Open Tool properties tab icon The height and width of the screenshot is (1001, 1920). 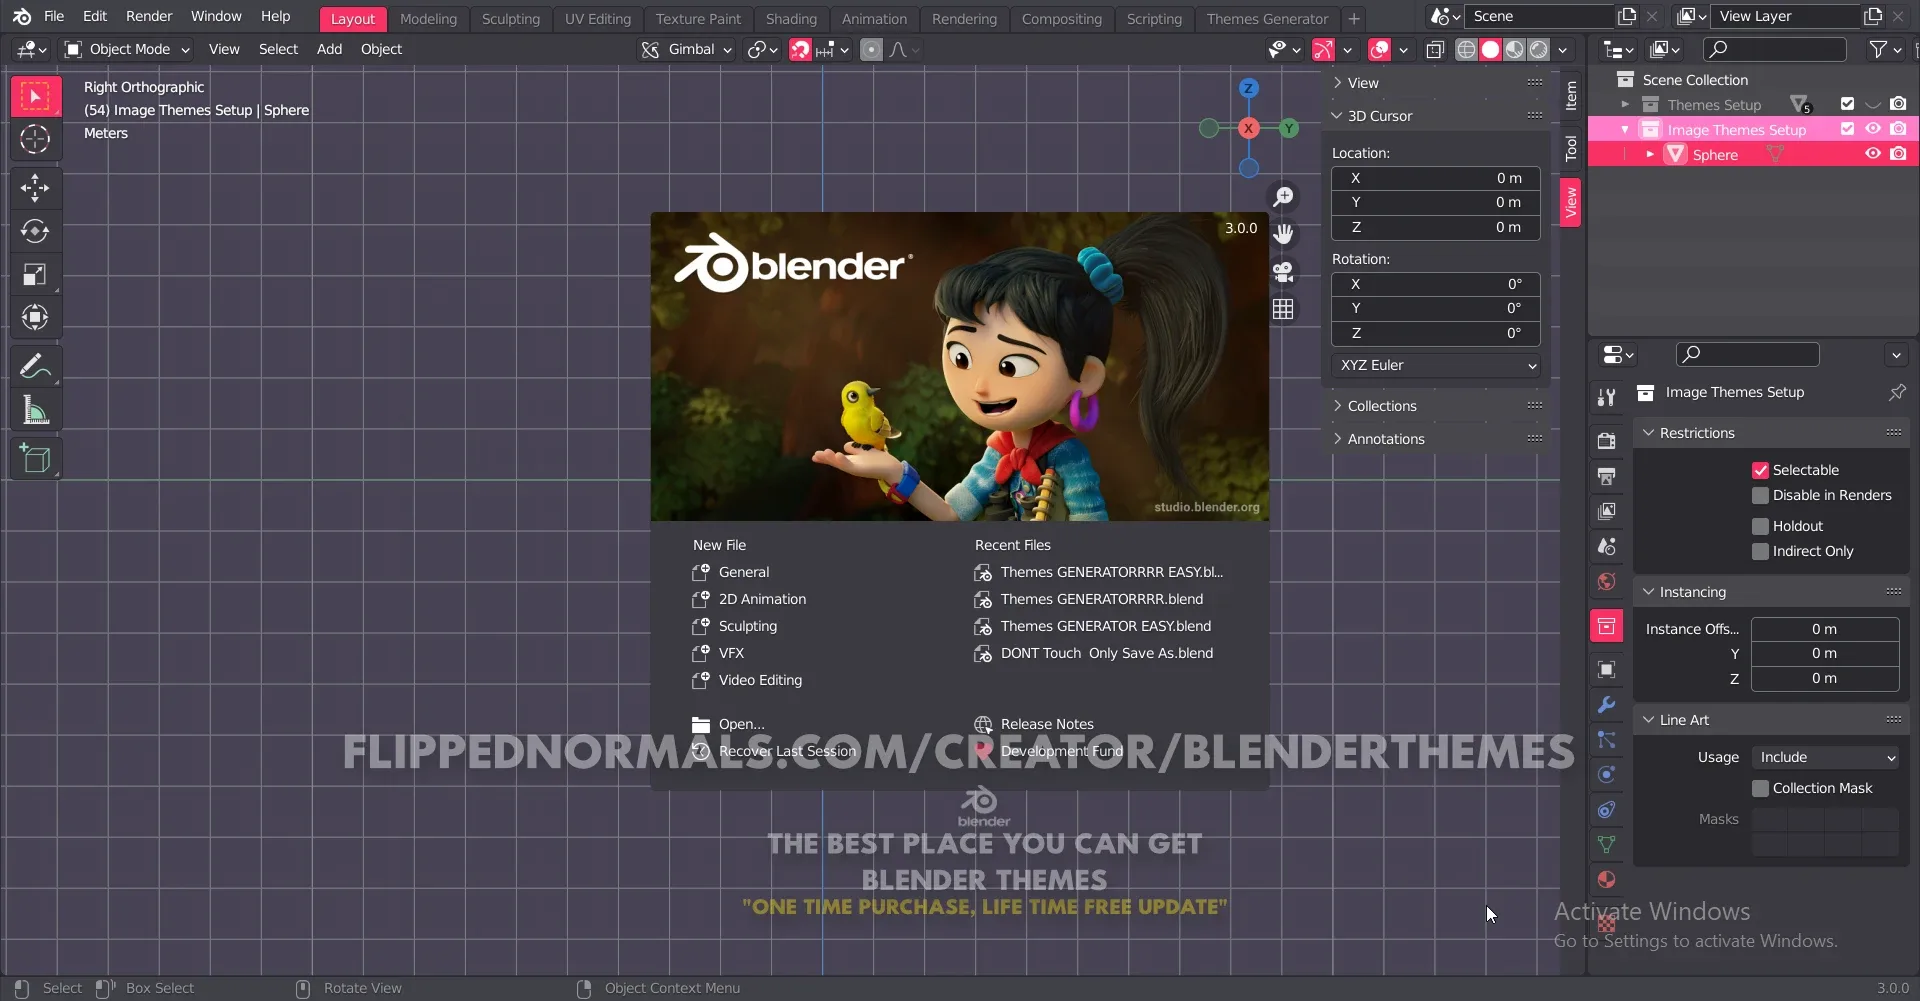pyautogui.click(x=1606, y=397)
